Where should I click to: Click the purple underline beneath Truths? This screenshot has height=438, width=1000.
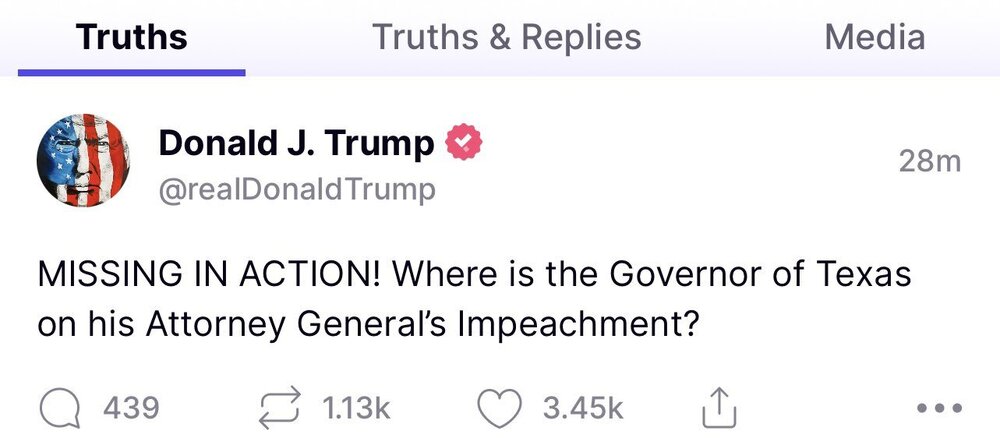[x=131, y=72]
